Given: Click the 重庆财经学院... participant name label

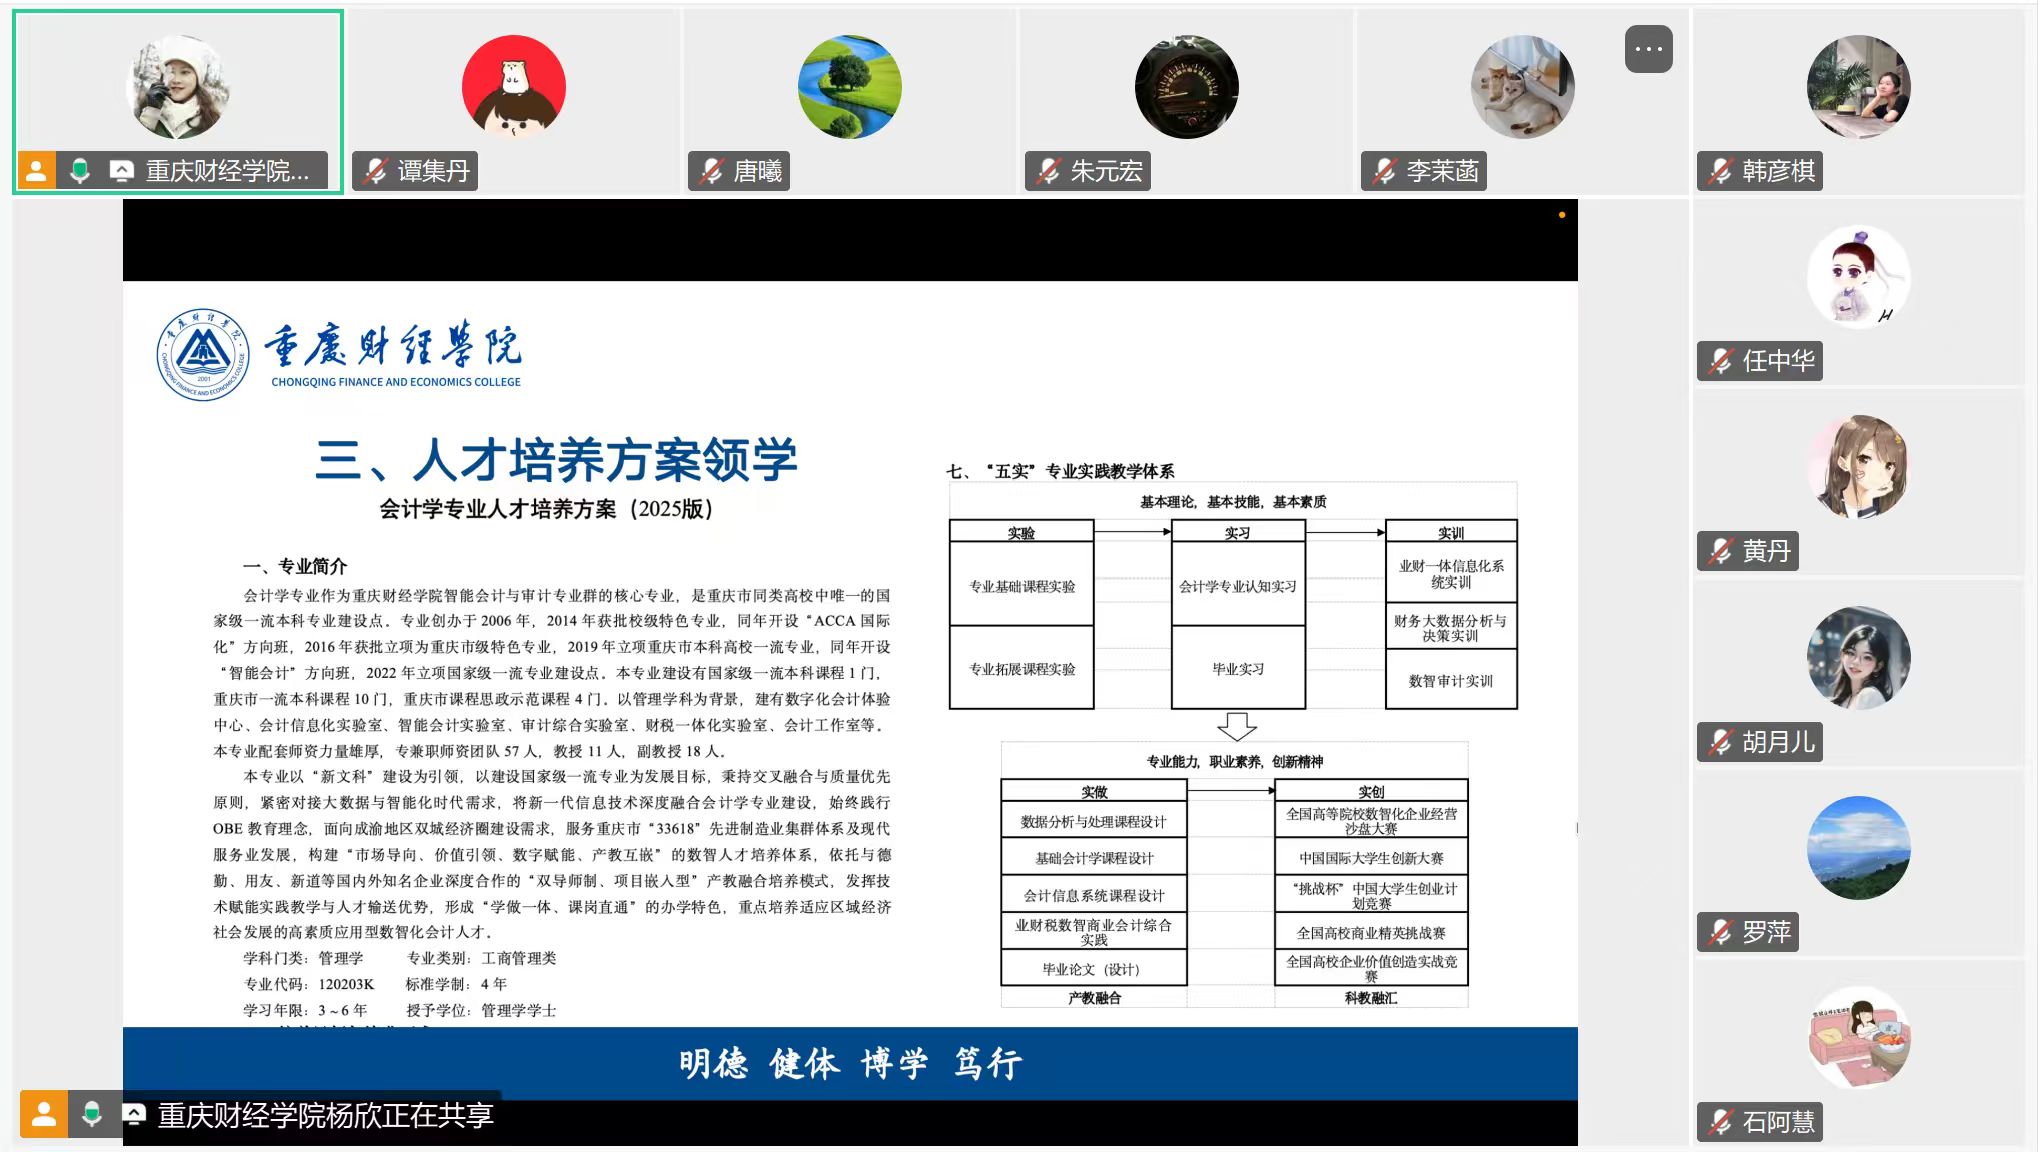Looking at the screenshot, I should [x=228, y=171].
